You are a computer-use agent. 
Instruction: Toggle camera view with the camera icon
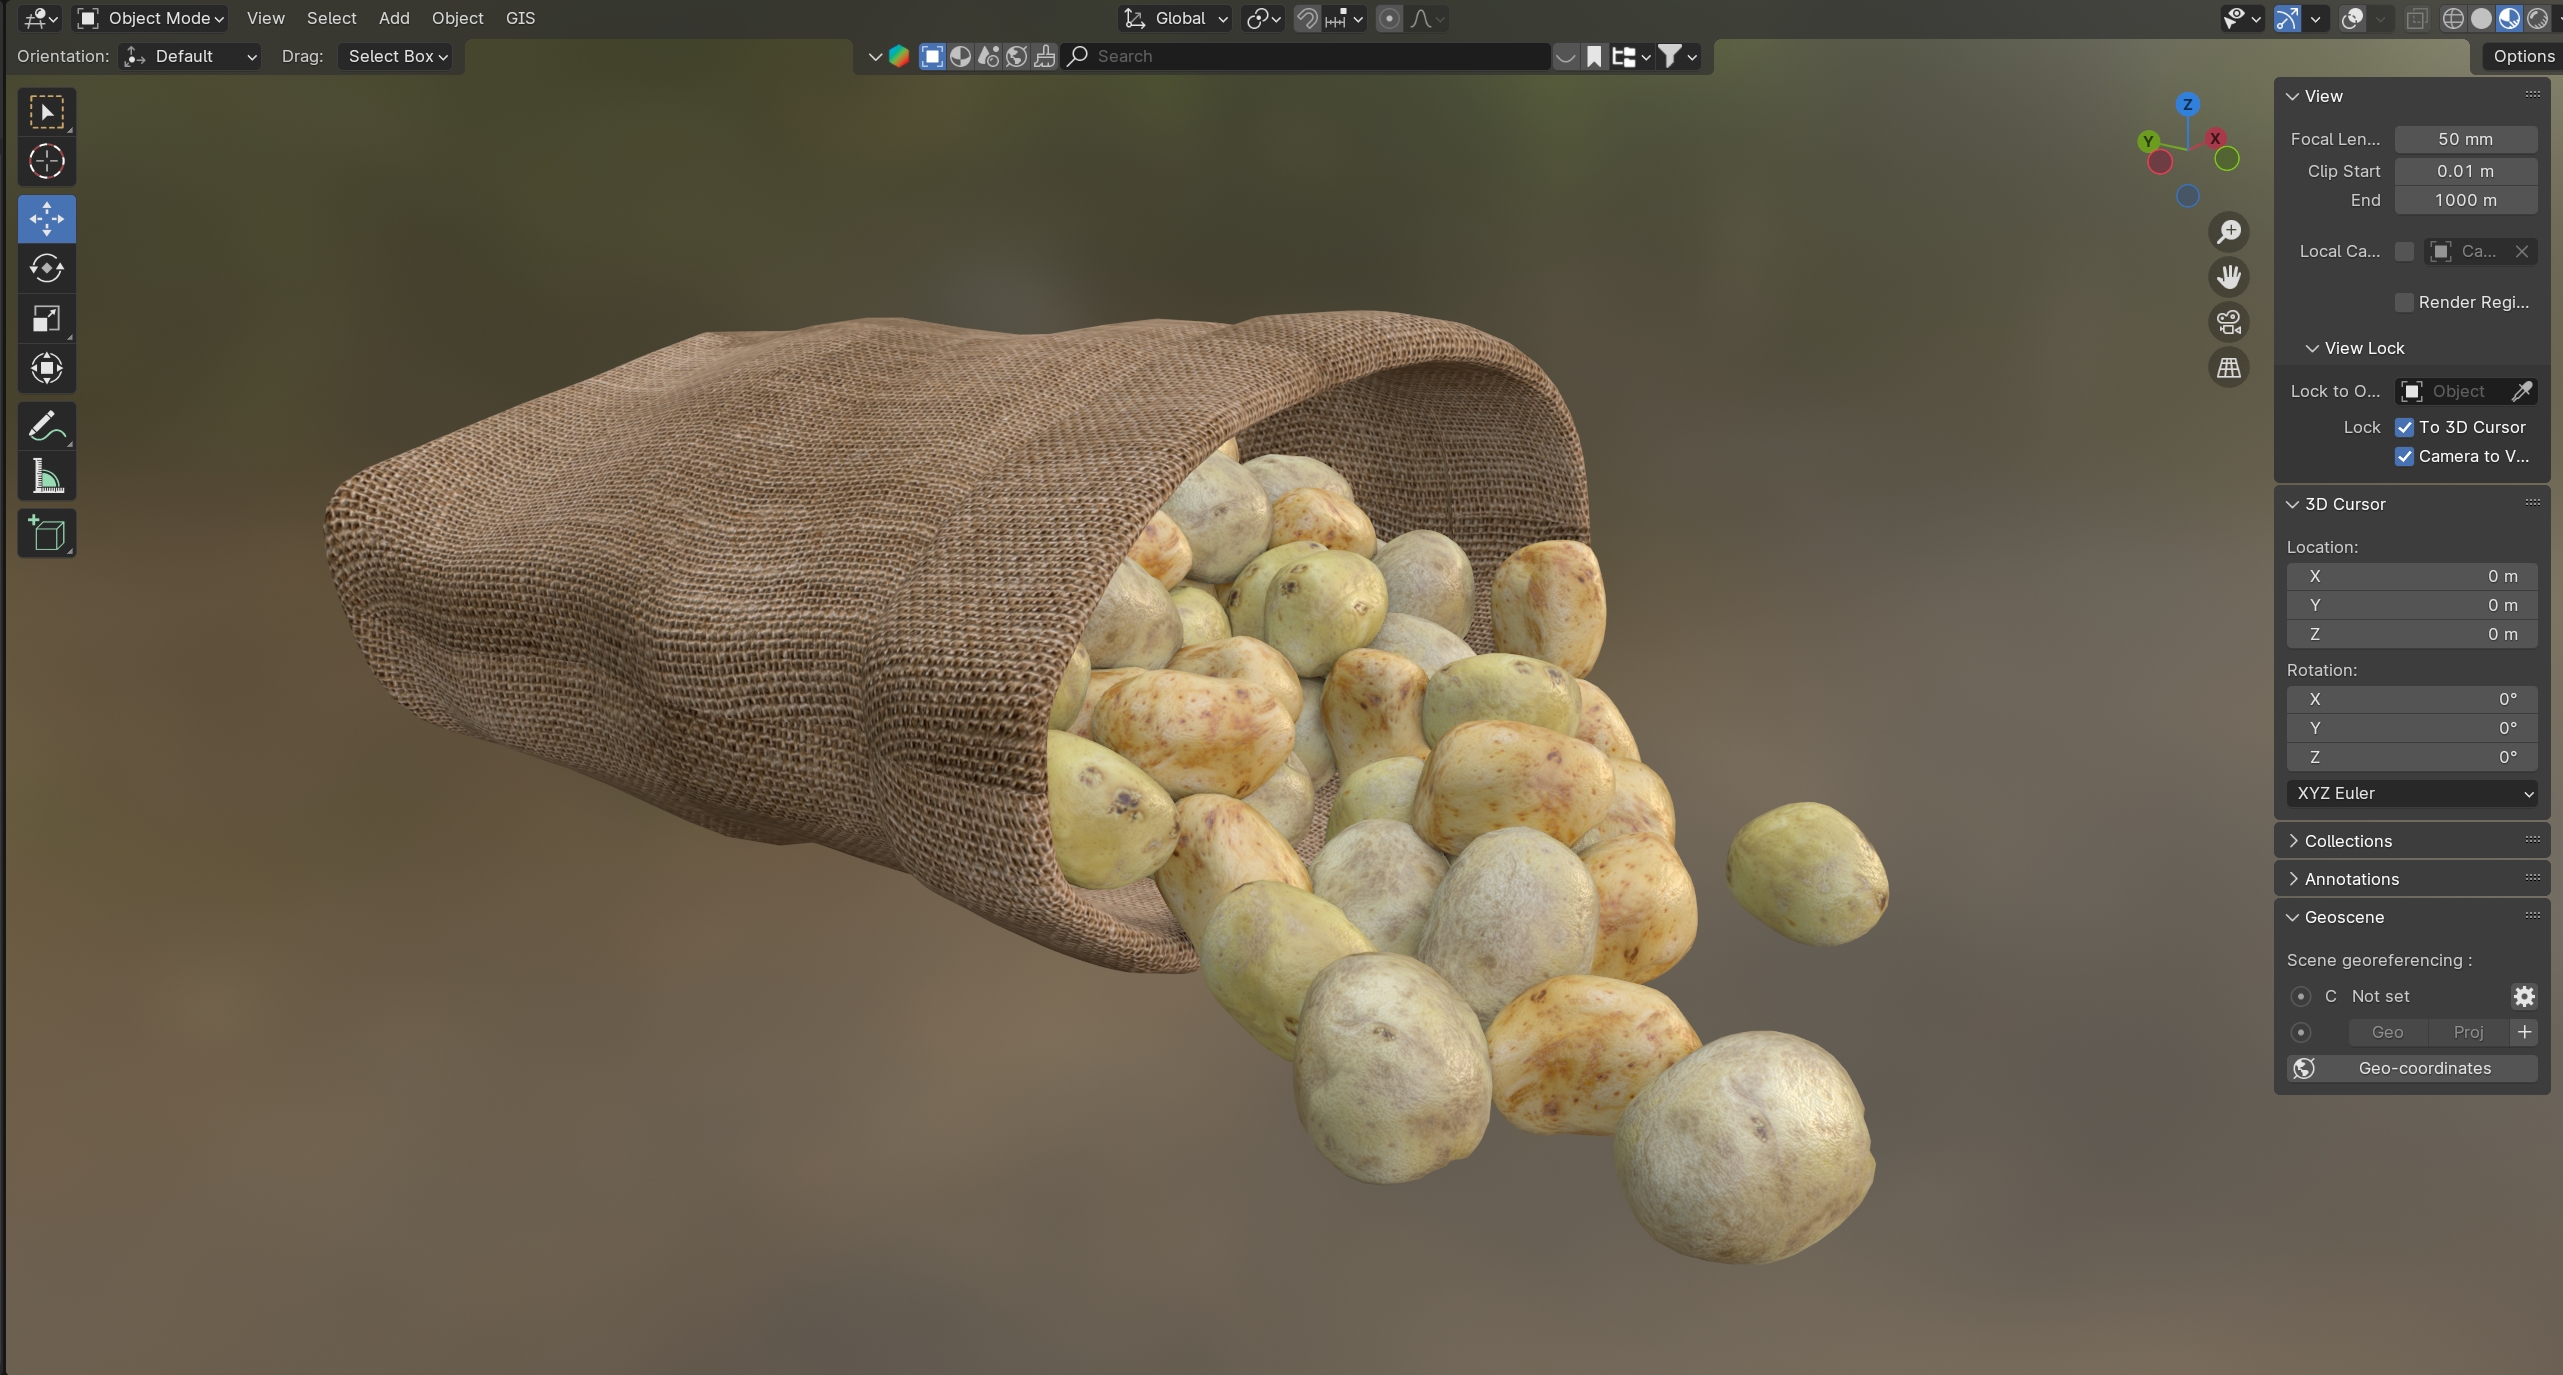point(2228,322)
